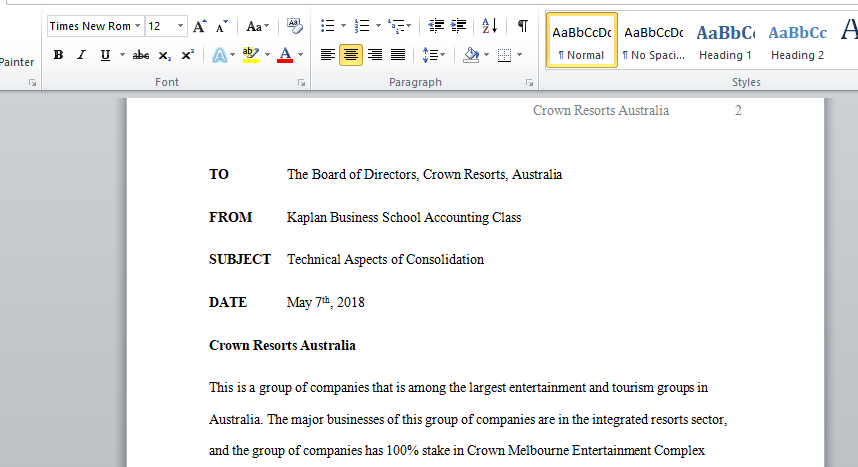
Task: Click the Crown Resorts Australia page header
Action: 601,111
